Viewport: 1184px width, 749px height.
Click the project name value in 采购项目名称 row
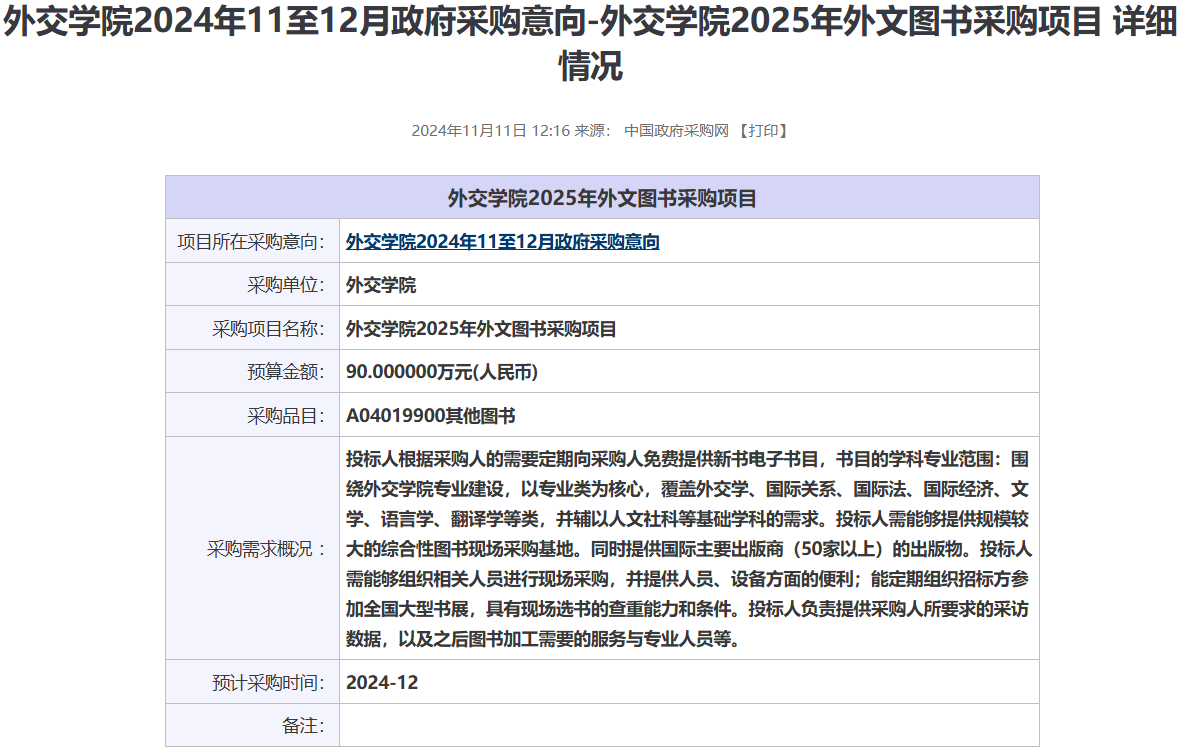coord(481,329)
